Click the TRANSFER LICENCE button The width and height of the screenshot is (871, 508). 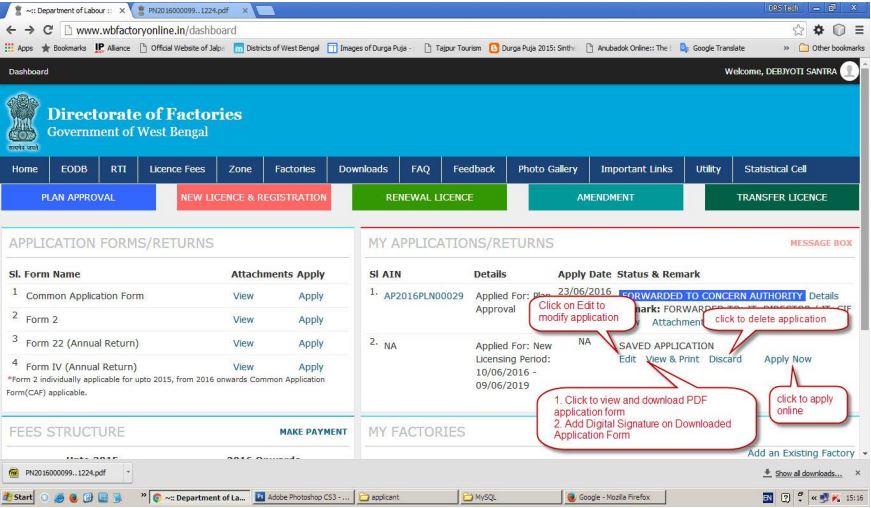[x=782, y=197]
